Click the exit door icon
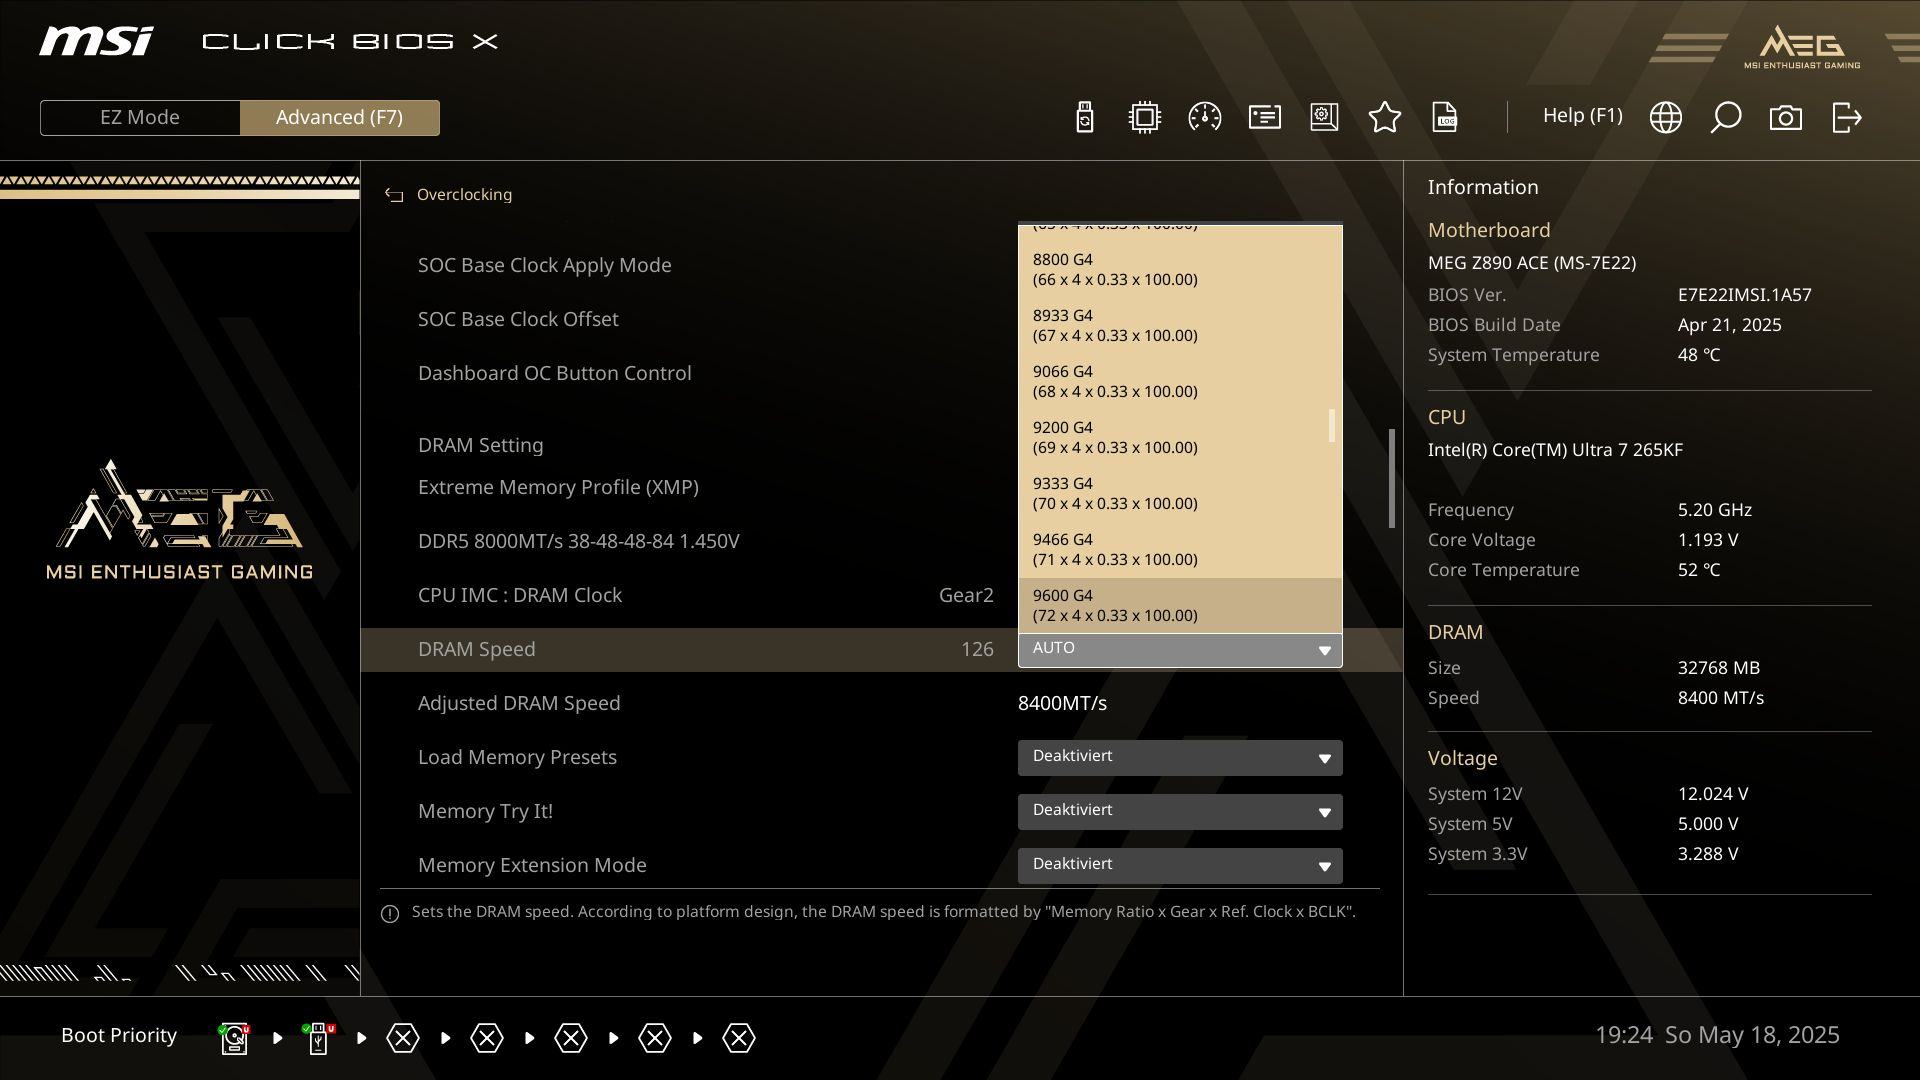The height and width of the screenshot is (1080, 1920). point(1846,117)
